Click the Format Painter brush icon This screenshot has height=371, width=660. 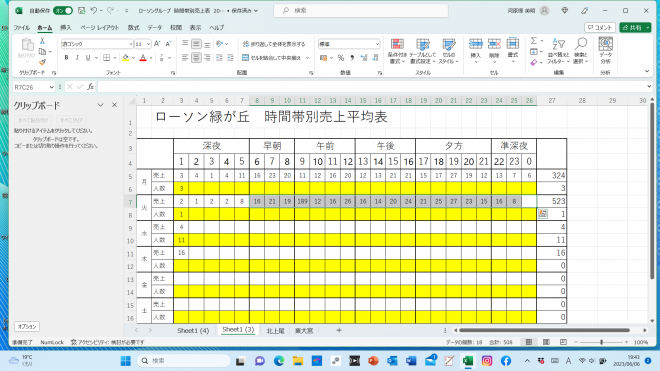(x=42, y=62)
